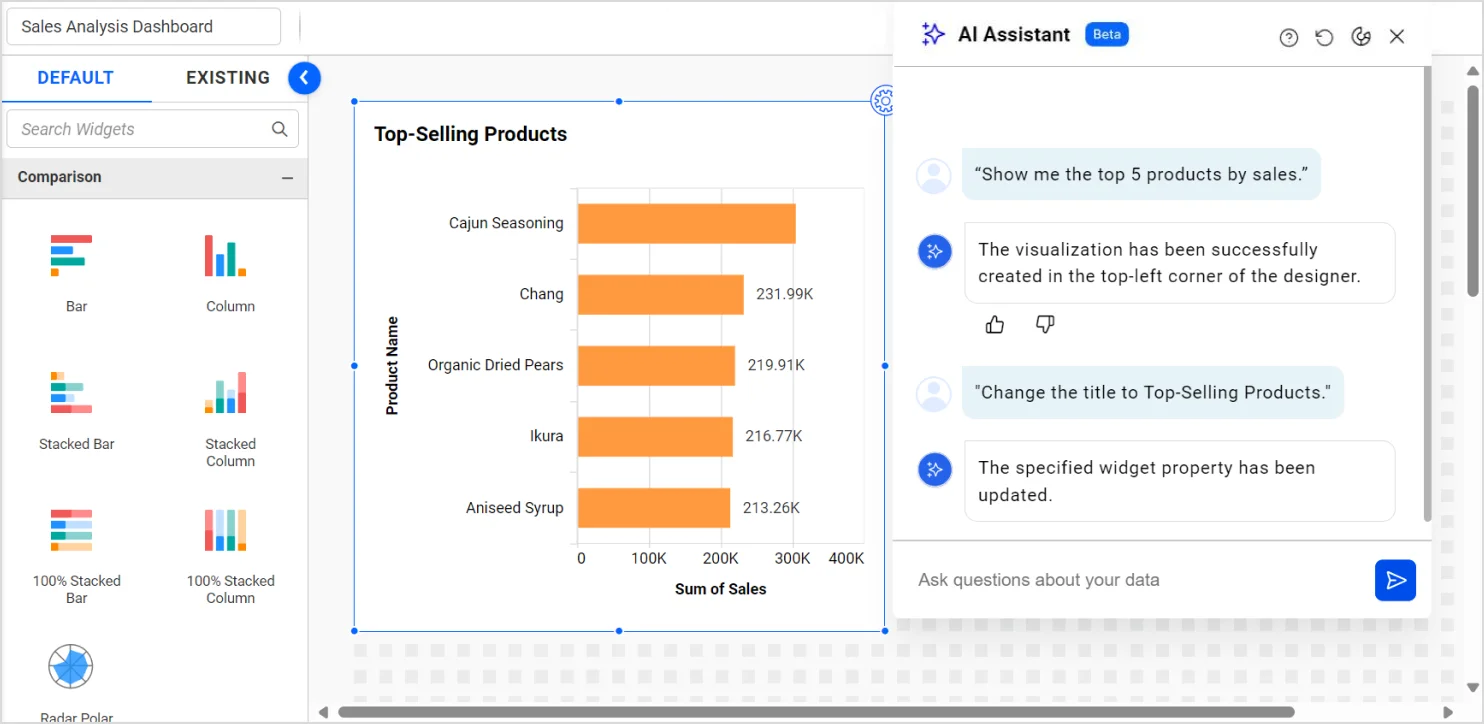
Task: Pick the Stacked Column widget
Action: (226, 393)
